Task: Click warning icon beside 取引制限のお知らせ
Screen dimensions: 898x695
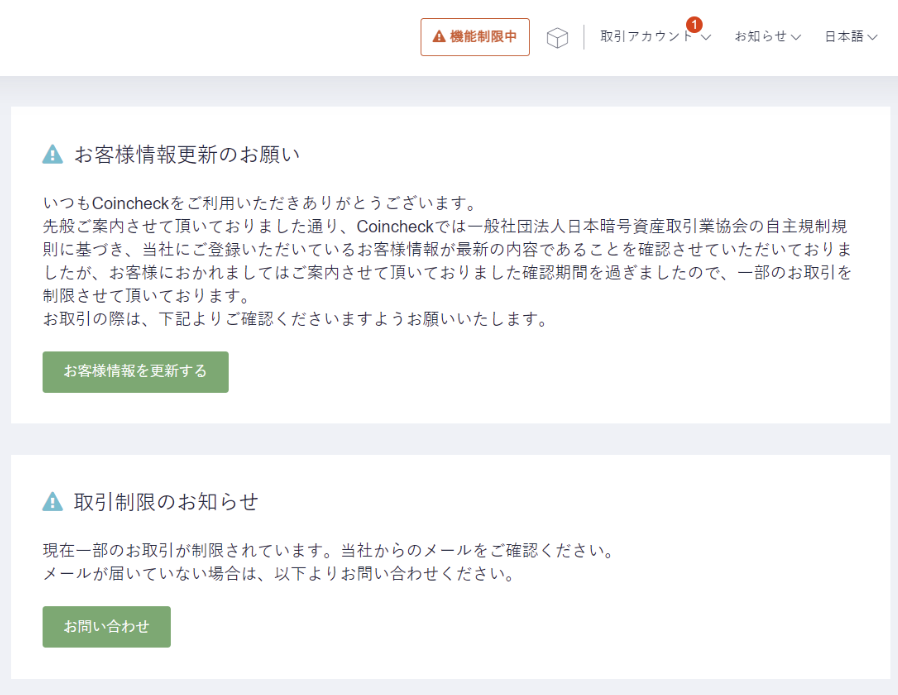Action: (x=53, y=501)
